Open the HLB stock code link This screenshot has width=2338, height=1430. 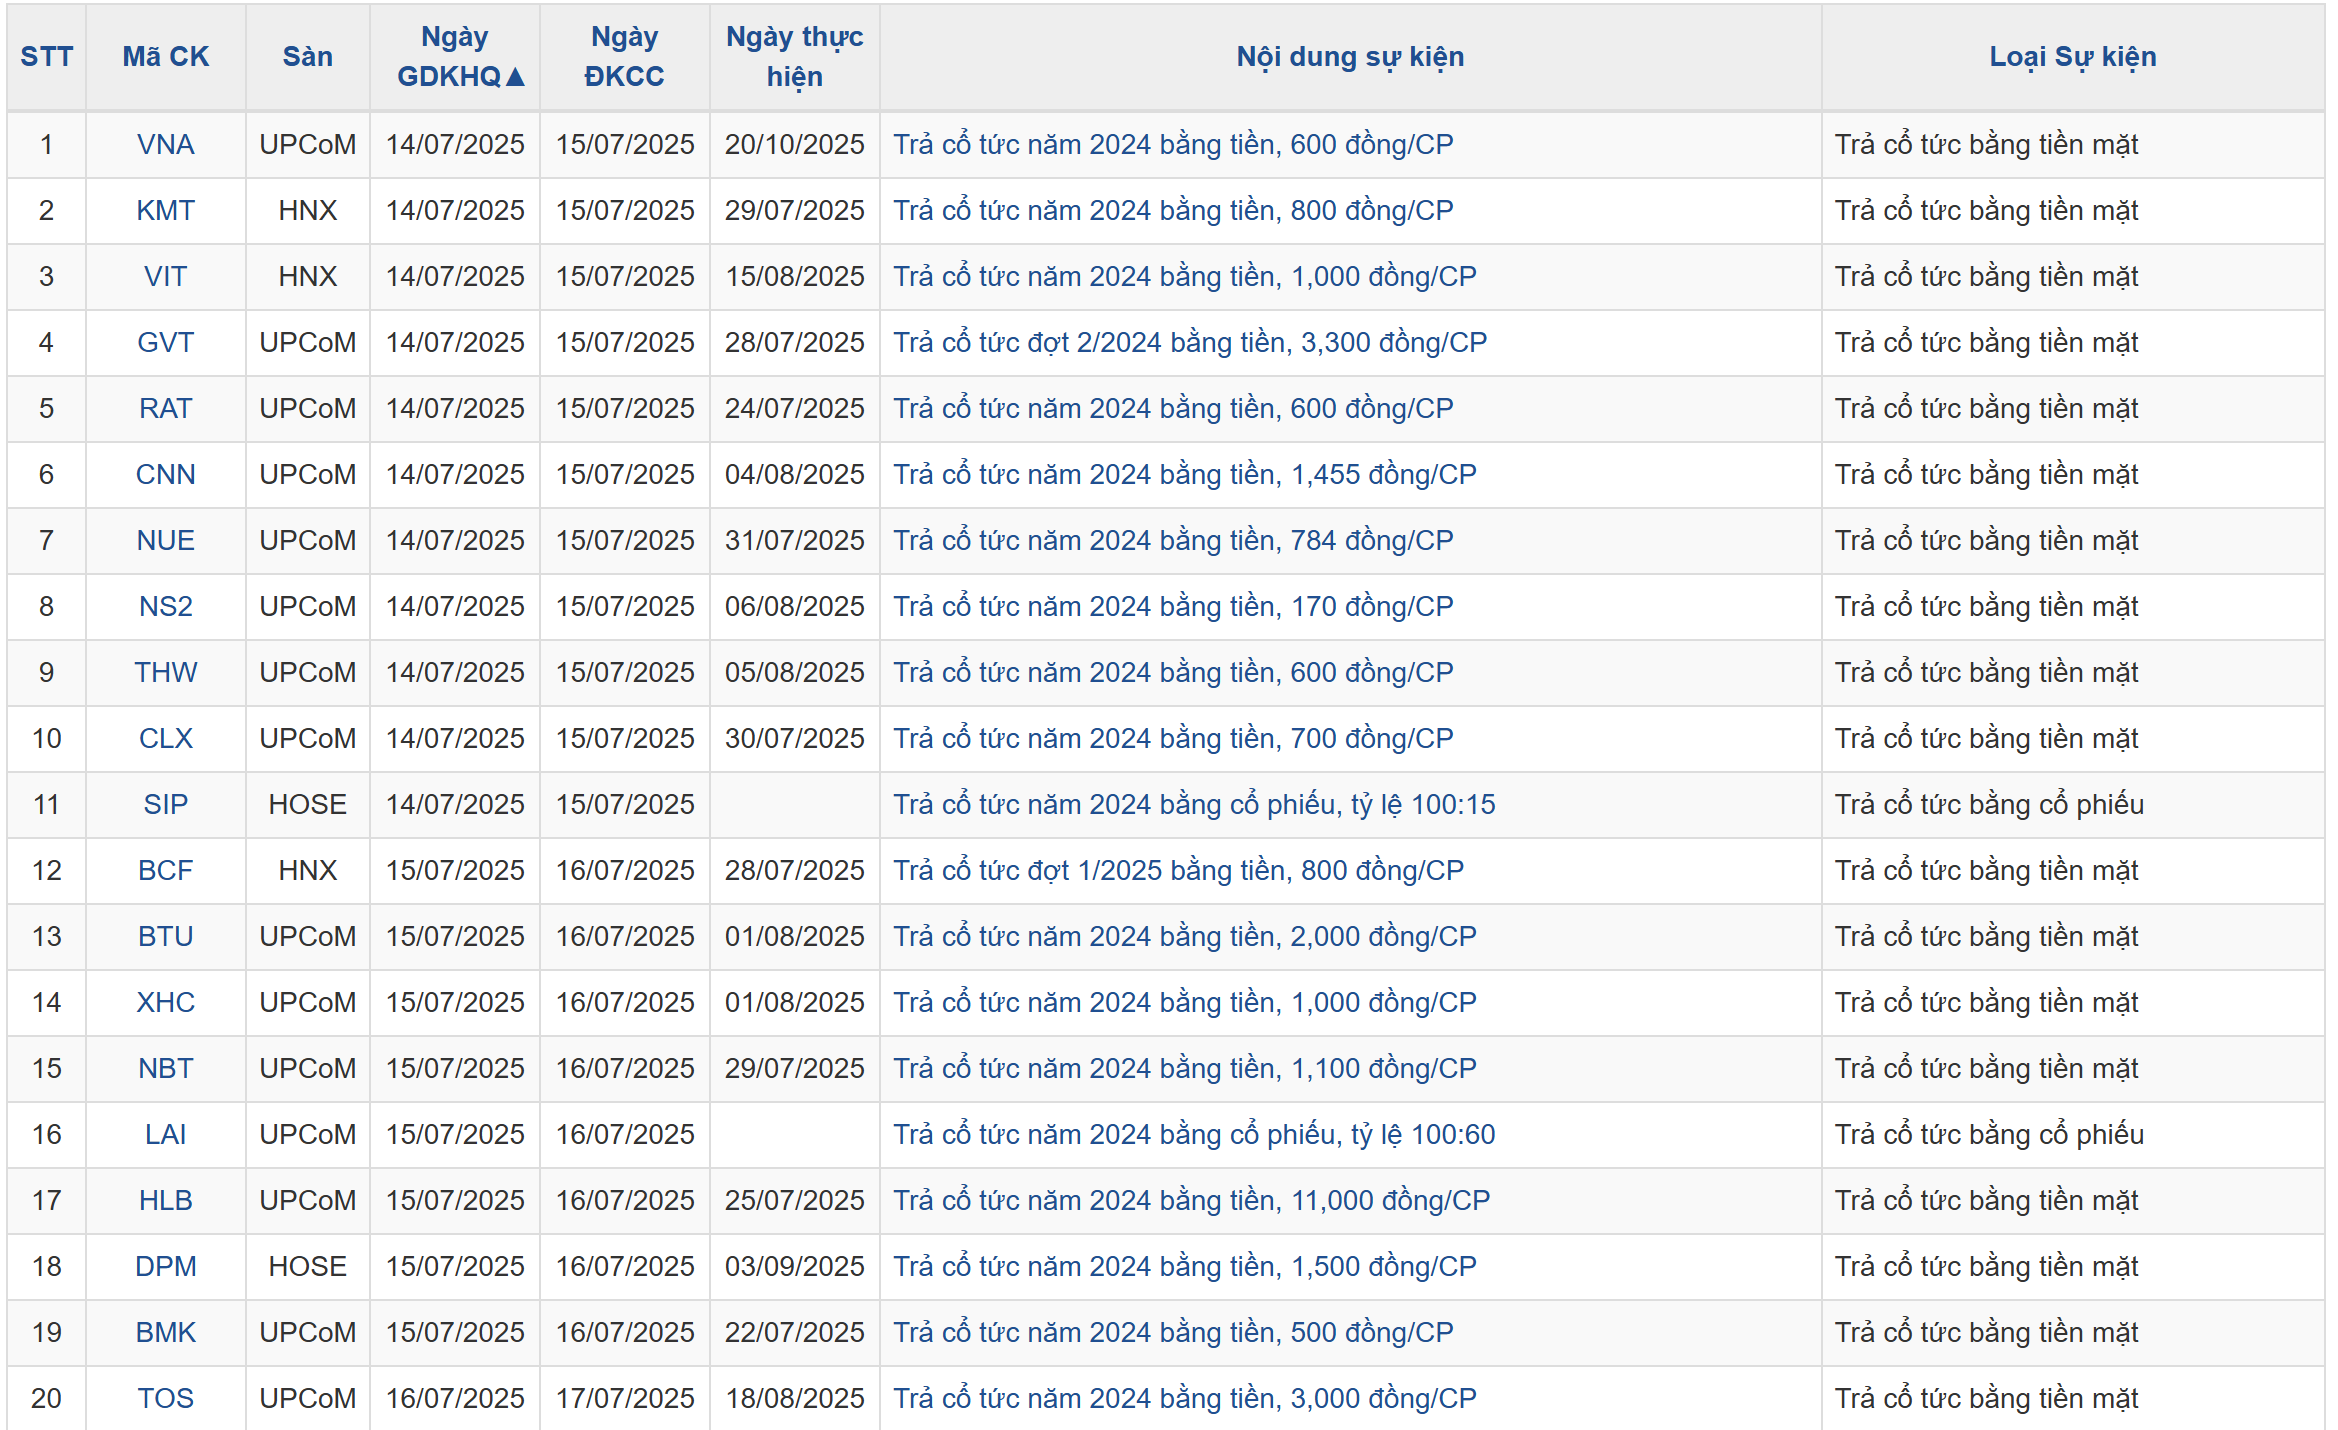click(165, 1201)
